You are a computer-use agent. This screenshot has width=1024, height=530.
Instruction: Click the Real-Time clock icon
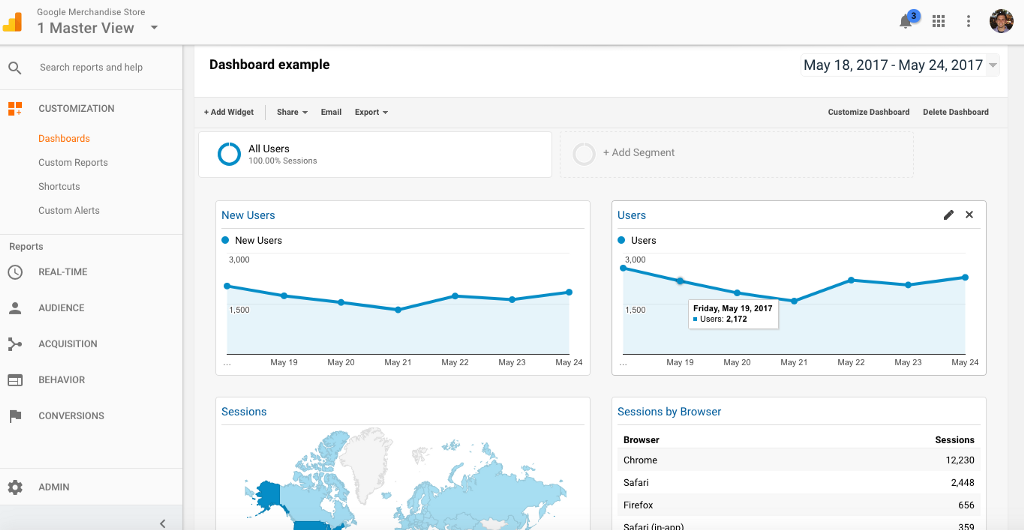(15, 272)
